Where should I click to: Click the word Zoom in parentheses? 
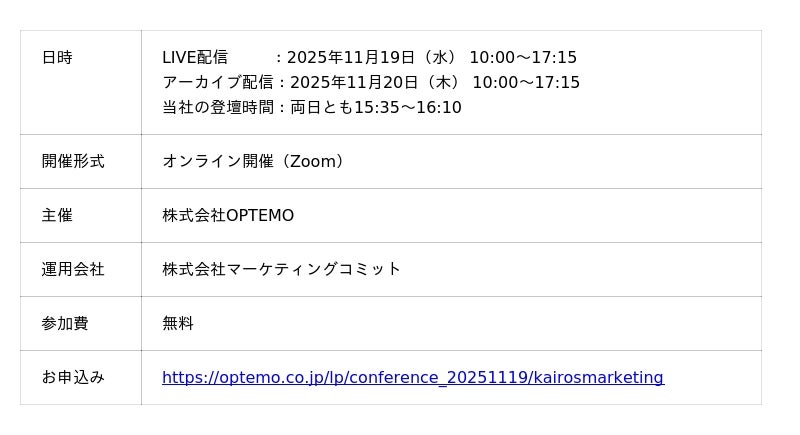(x=315, y=162)
